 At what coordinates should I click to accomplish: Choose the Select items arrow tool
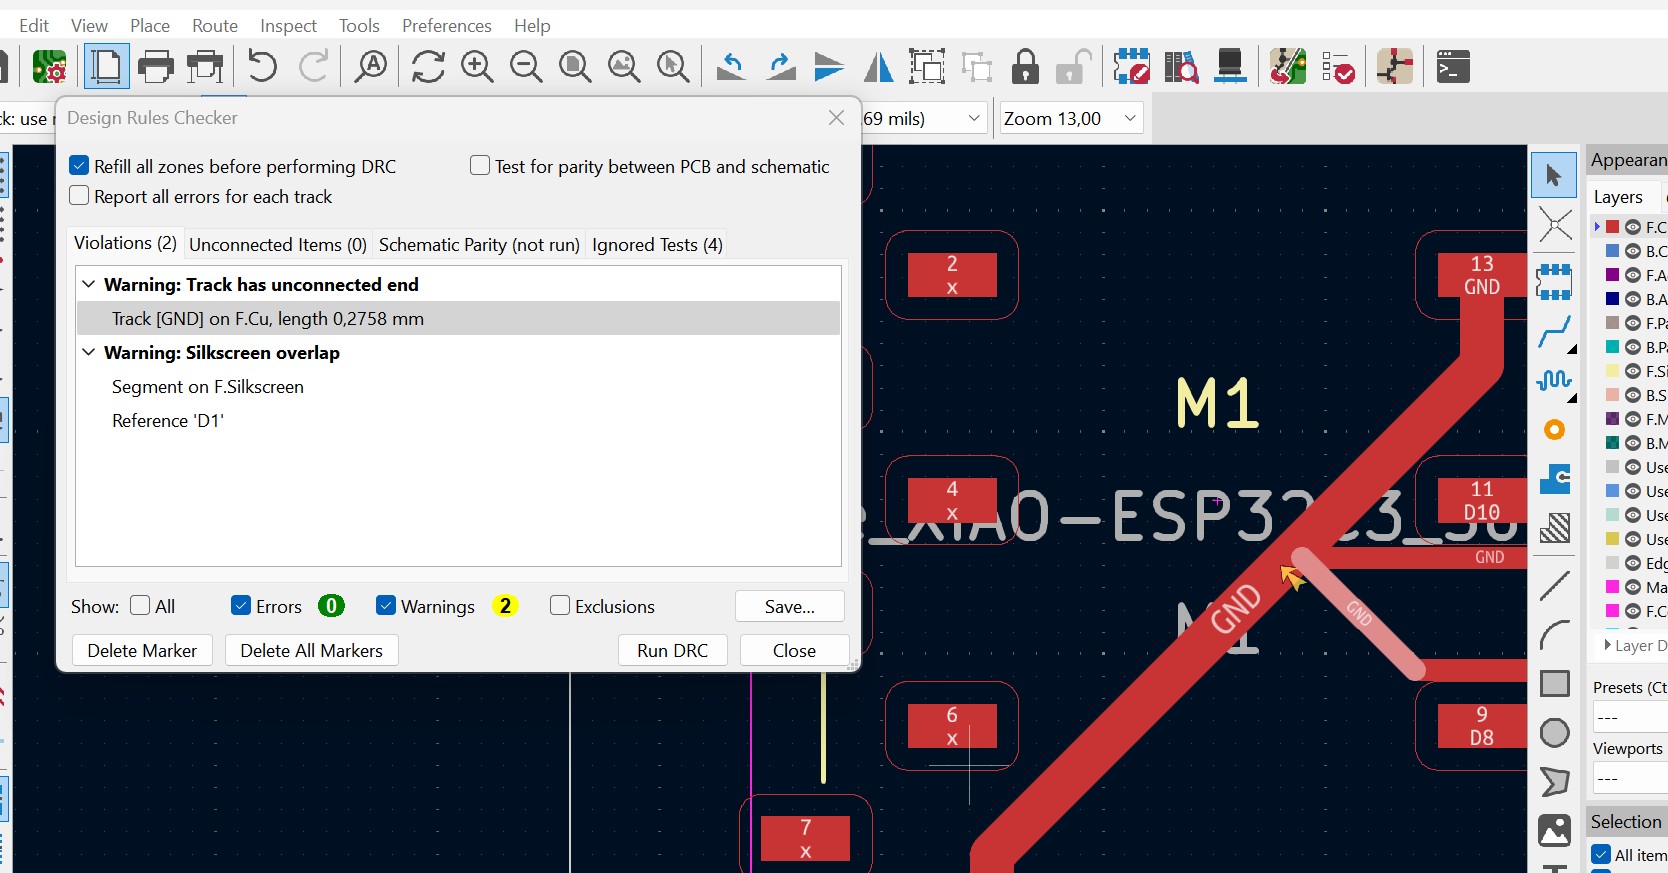1554,176
